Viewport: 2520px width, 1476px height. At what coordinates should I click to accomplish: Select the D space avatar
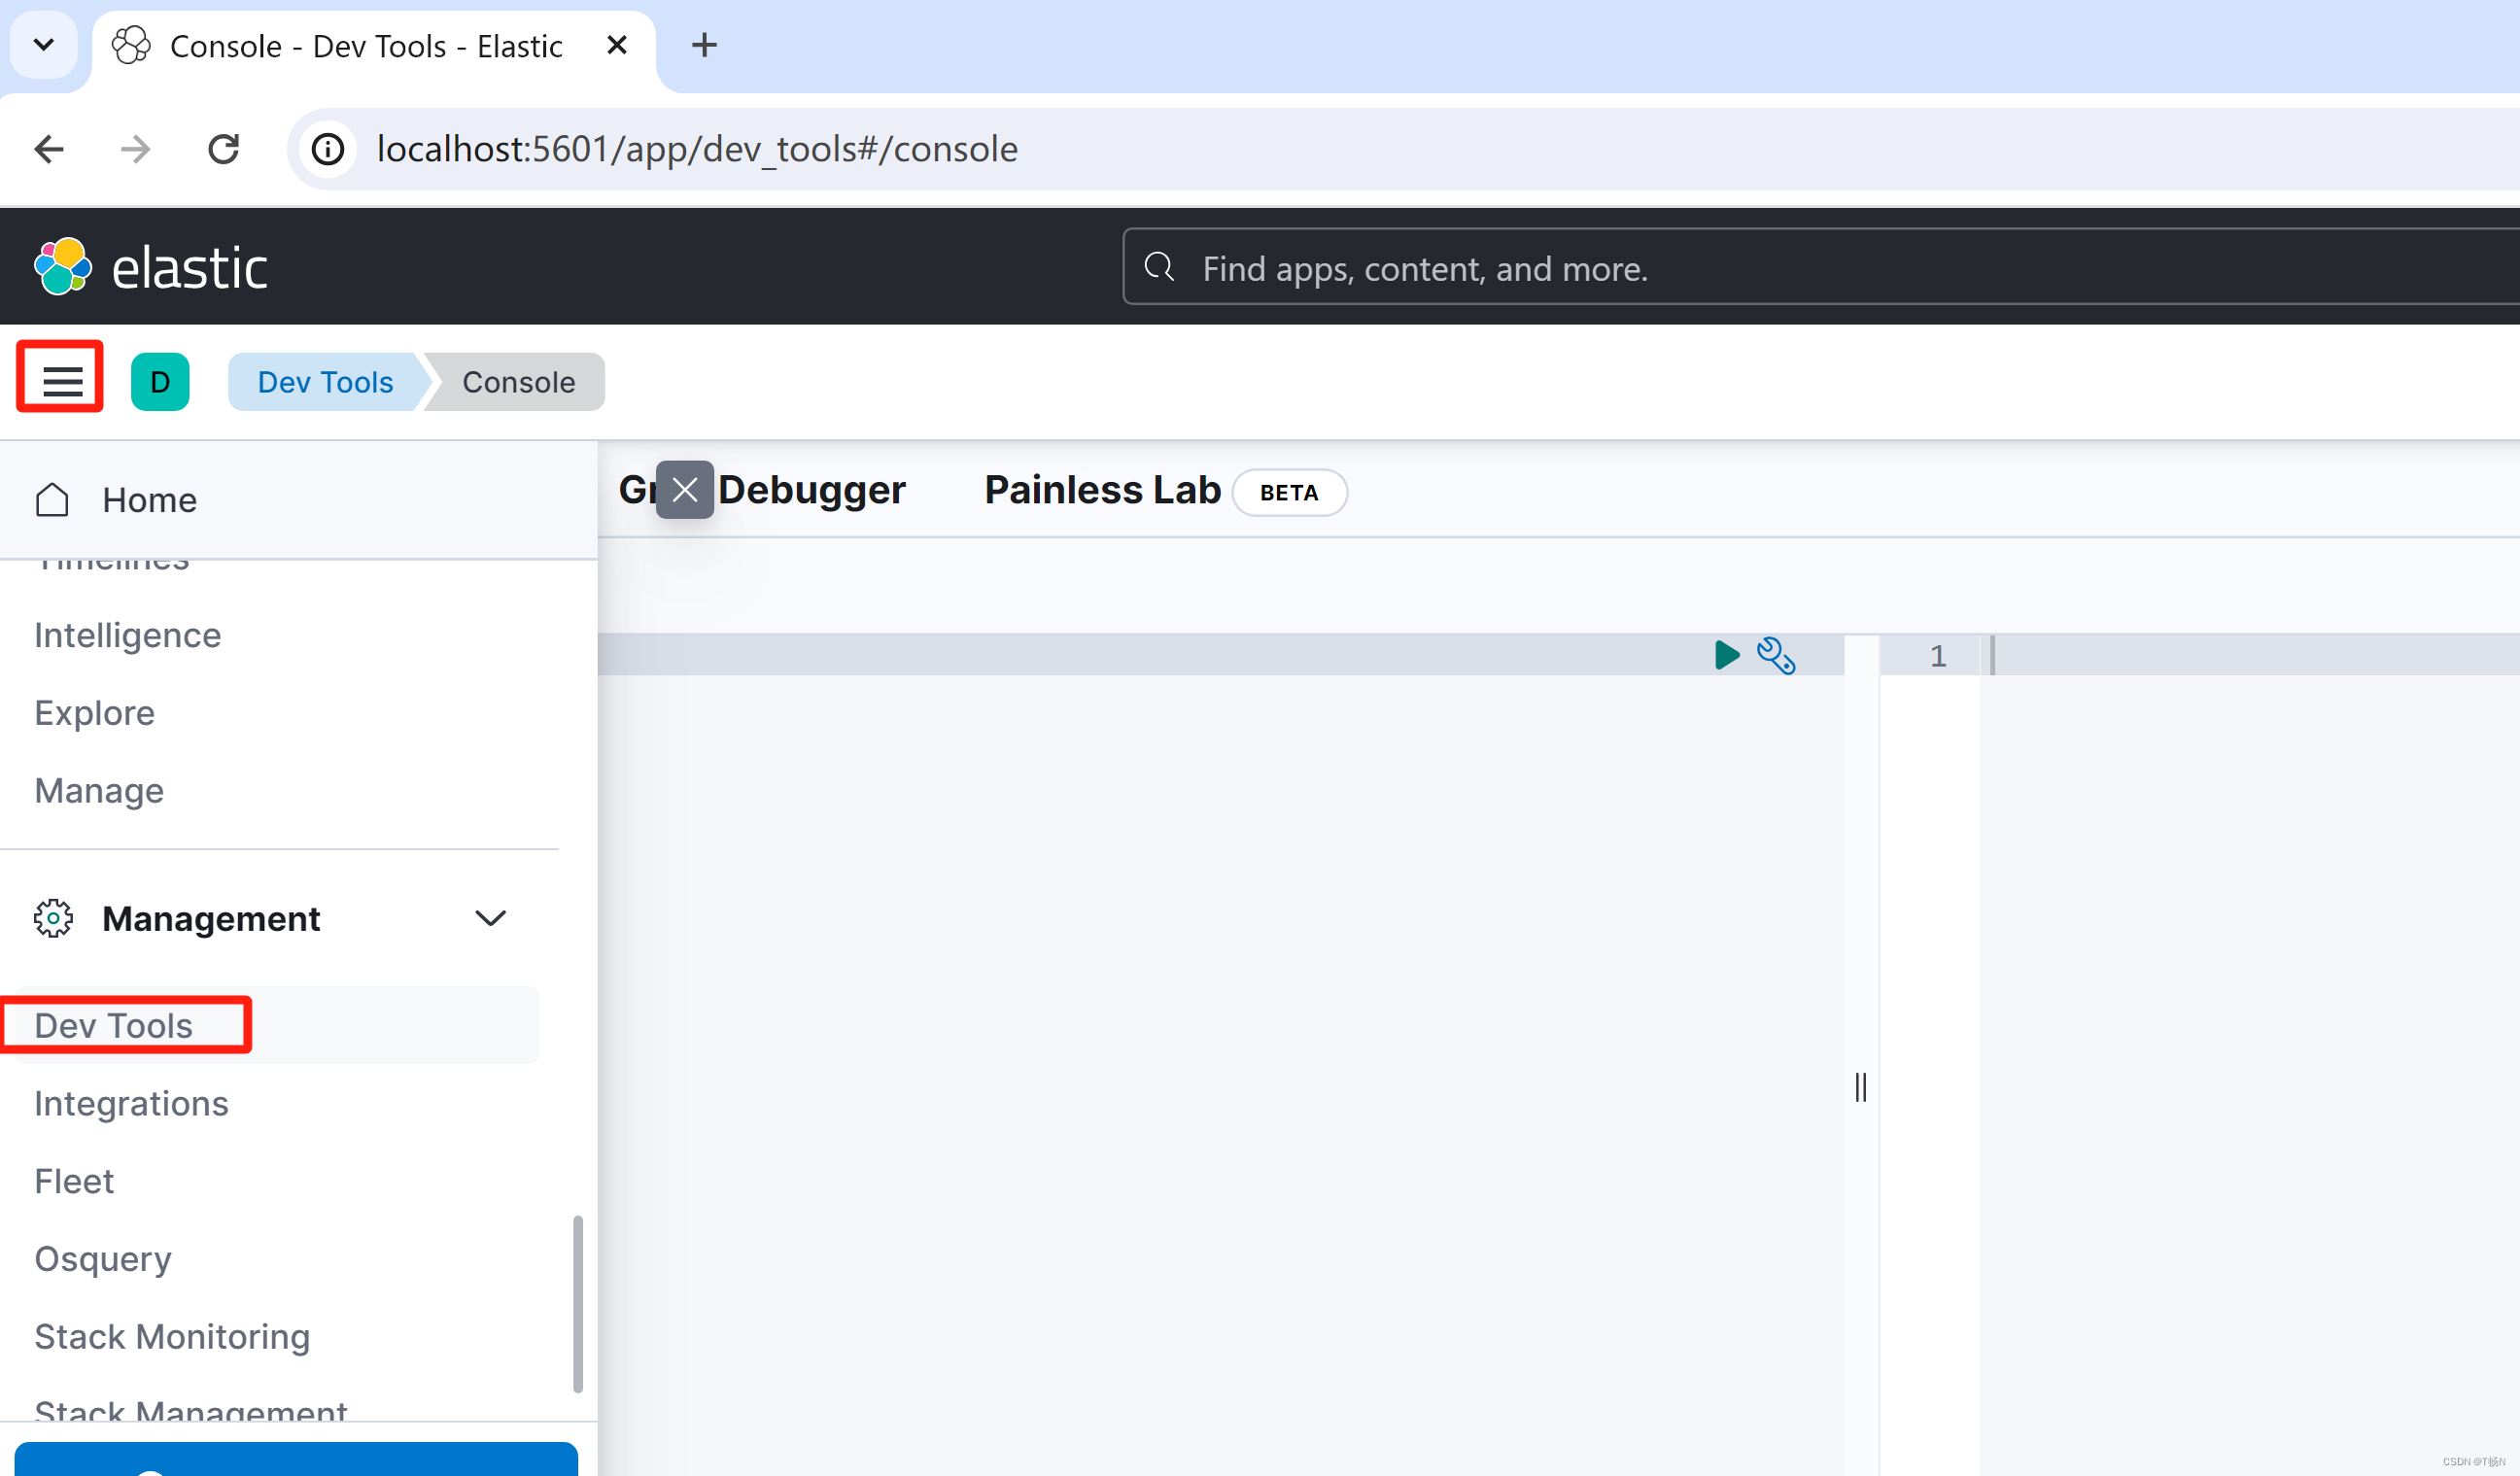pos(160,381)
